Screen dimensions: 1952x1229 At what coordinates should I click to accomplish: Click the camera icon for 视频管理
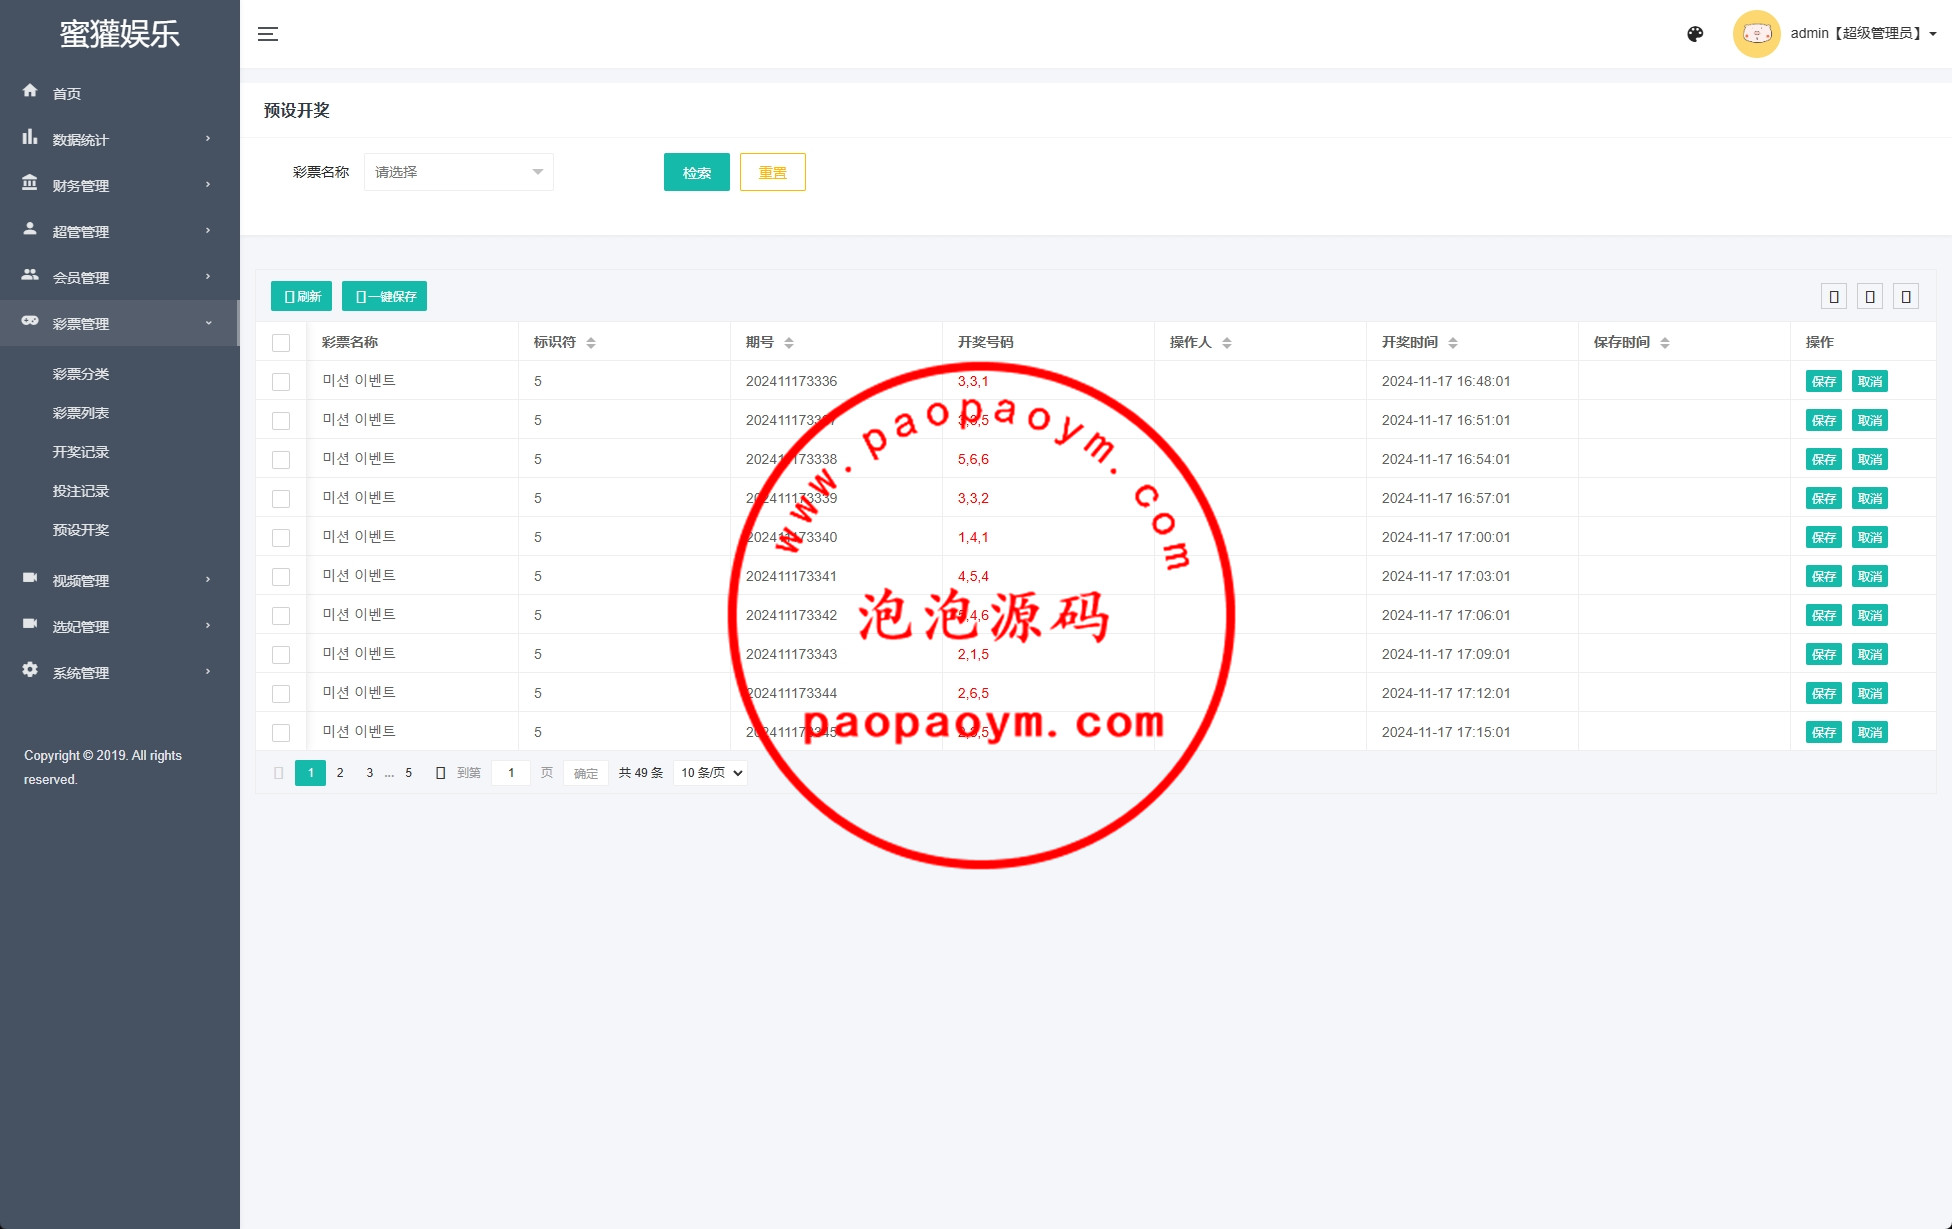pos(30,578)
